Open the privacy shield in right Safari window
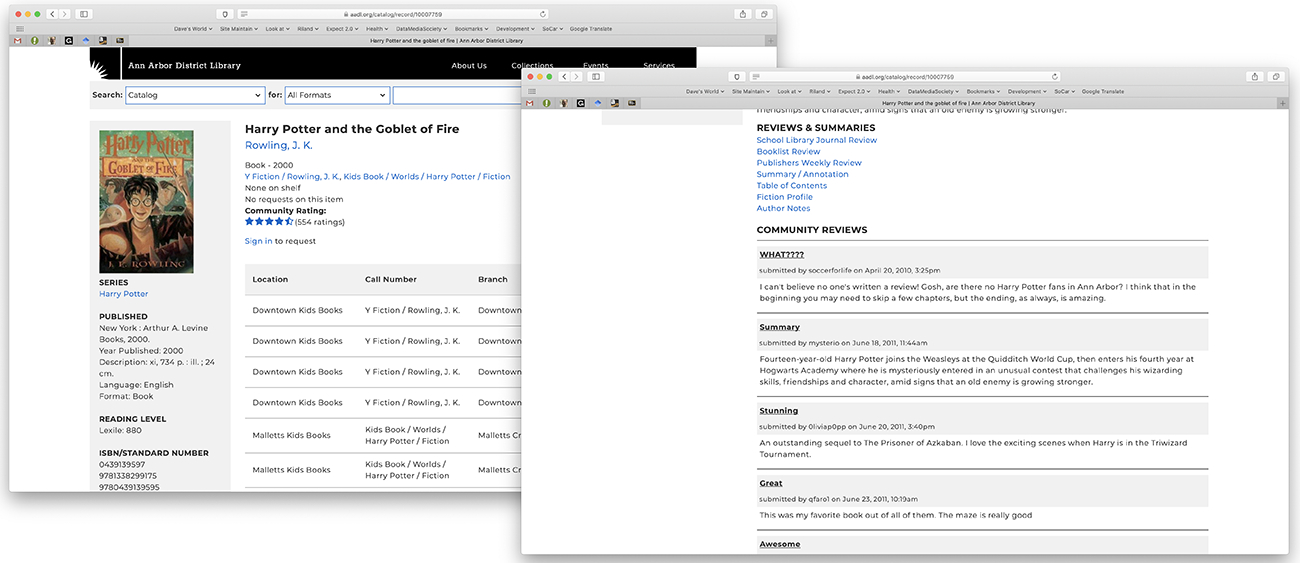 coord(737,76)
